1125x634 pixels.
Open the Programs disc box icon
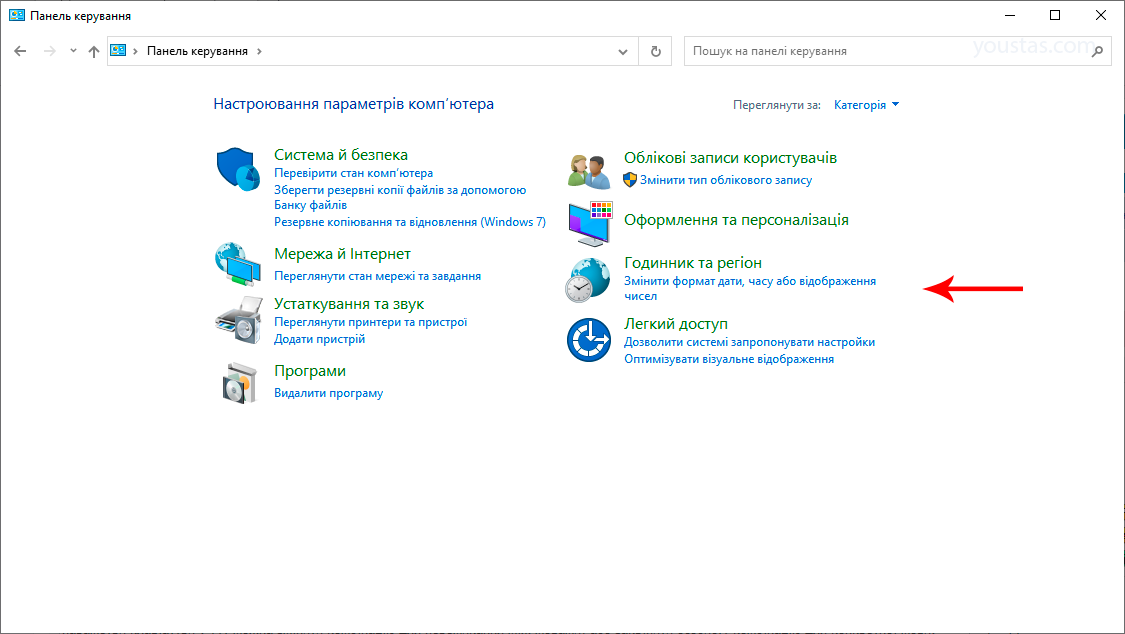tap(239, 383)
